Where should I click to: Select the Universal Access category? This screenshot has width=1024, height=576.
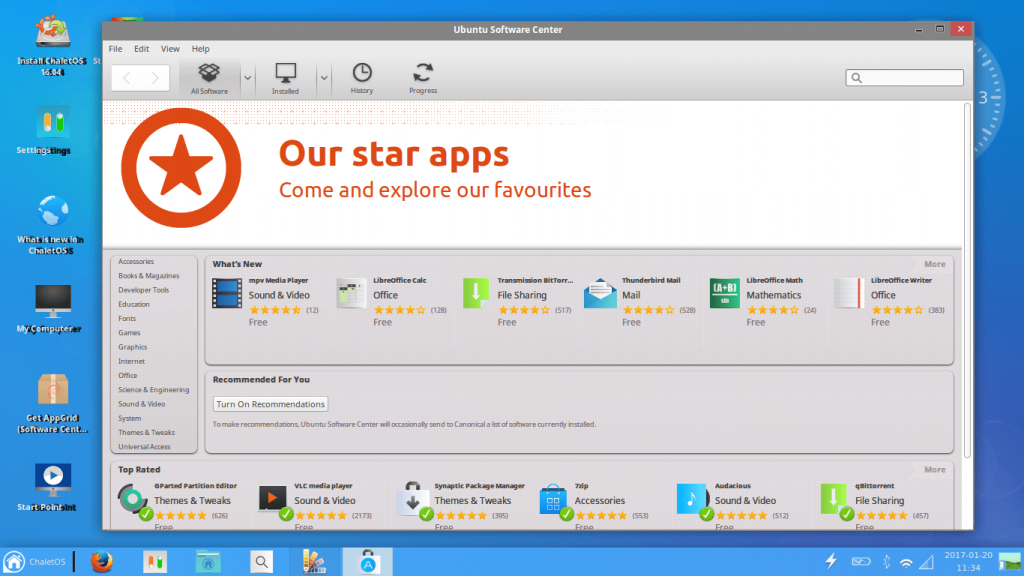point(144,447)
